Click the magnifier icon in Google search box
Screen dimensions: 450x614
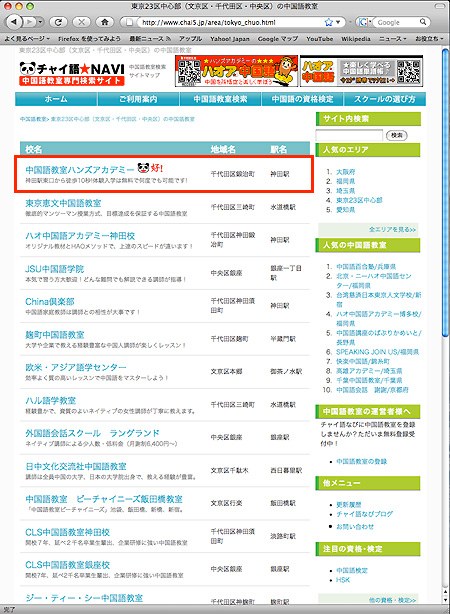(x=423, y=22)
